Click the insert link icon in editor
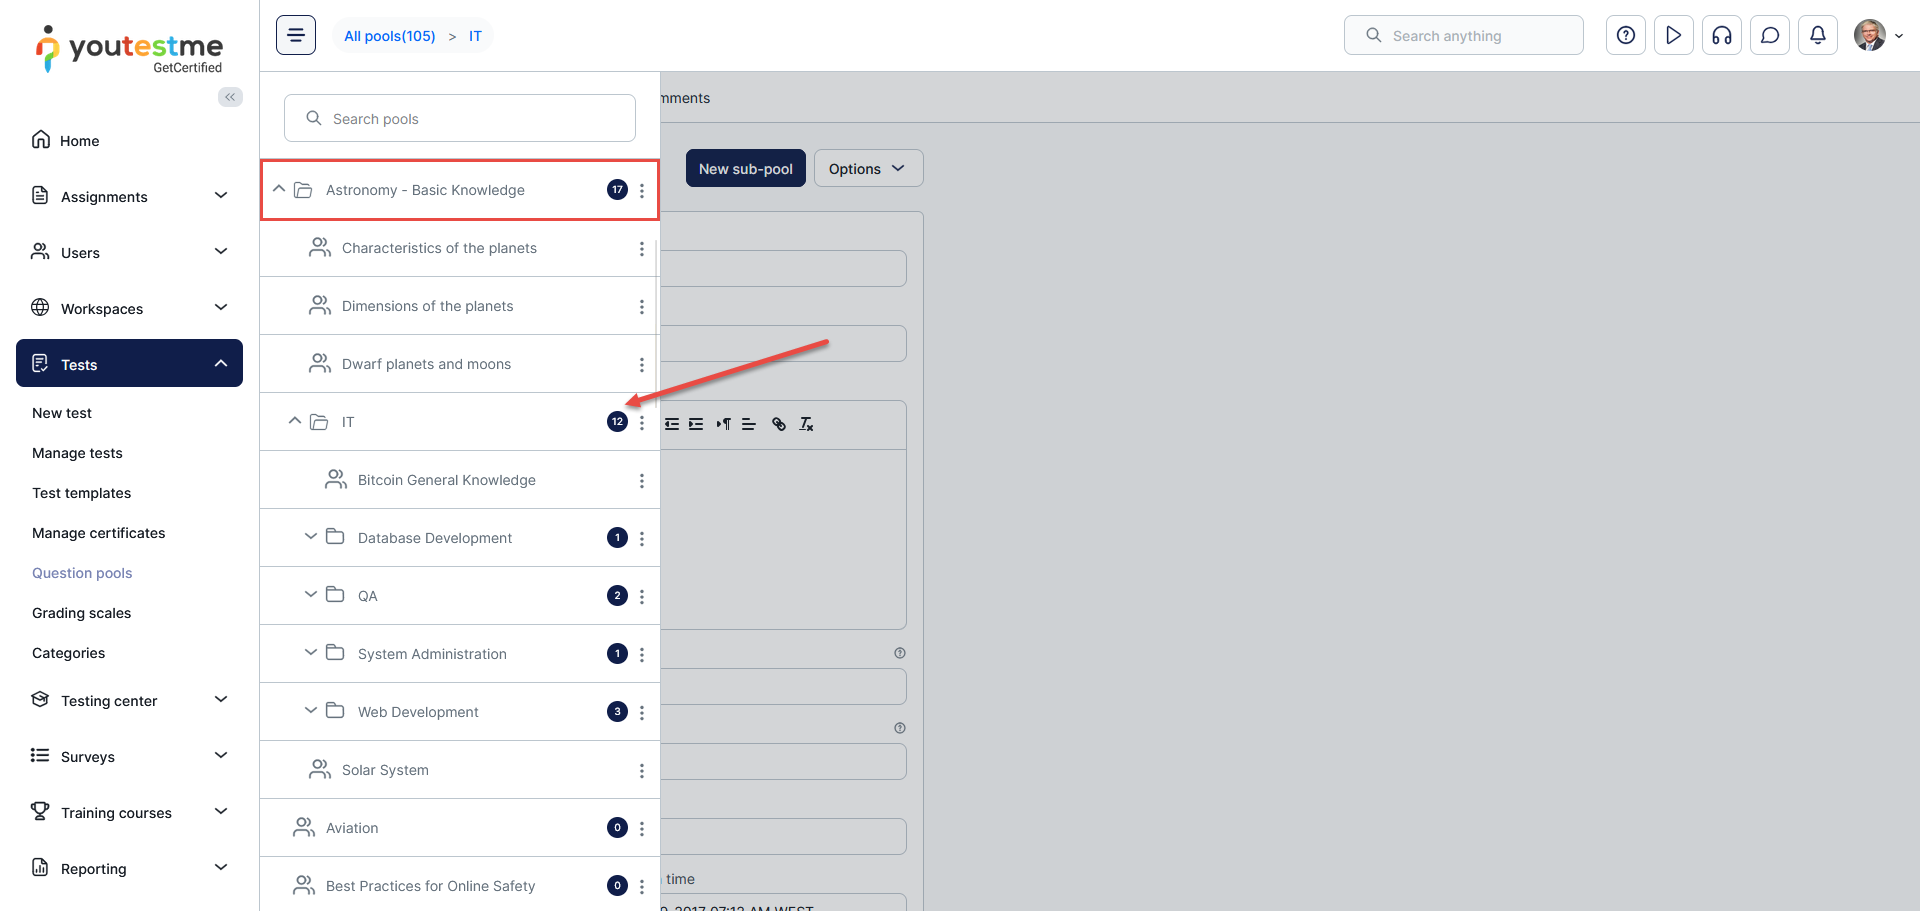The height and width of the screenshot is (911, 1920). (x=779, y=424)
